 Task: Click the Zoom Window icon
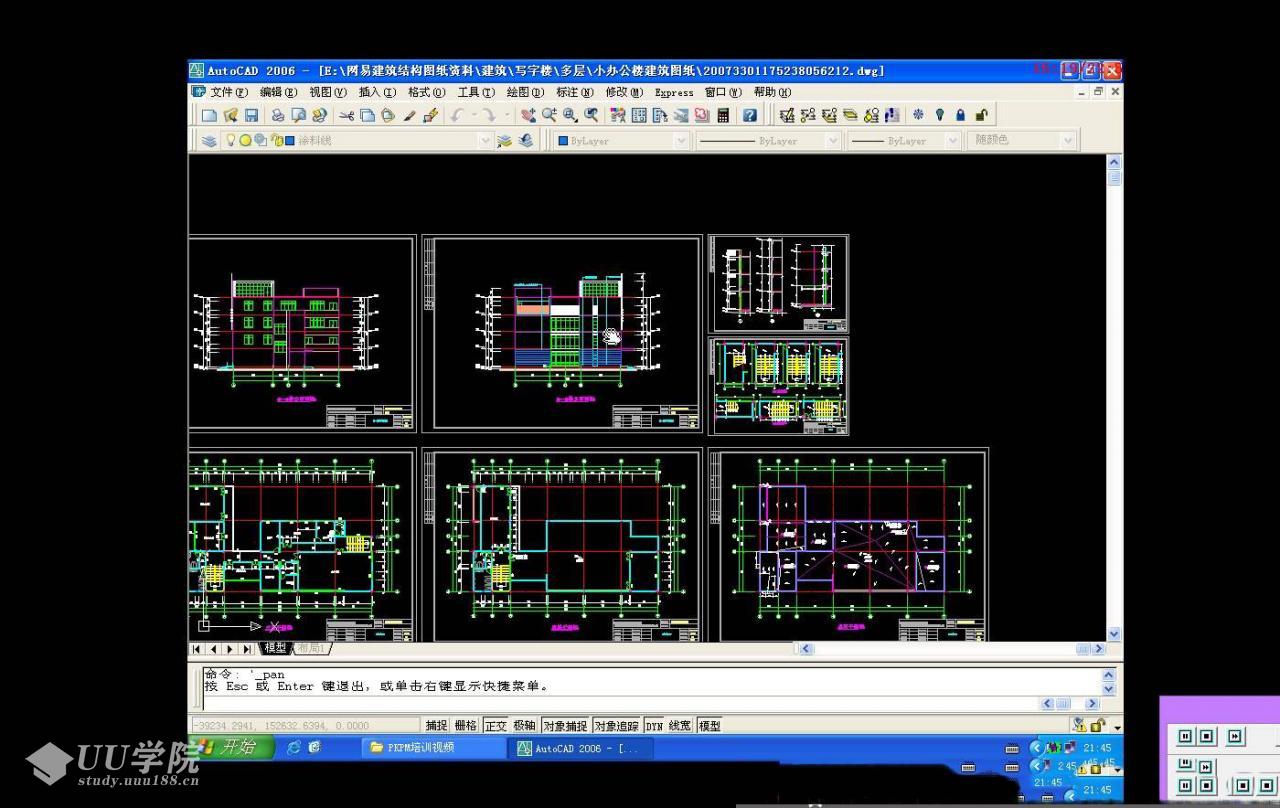click(570, 116)
